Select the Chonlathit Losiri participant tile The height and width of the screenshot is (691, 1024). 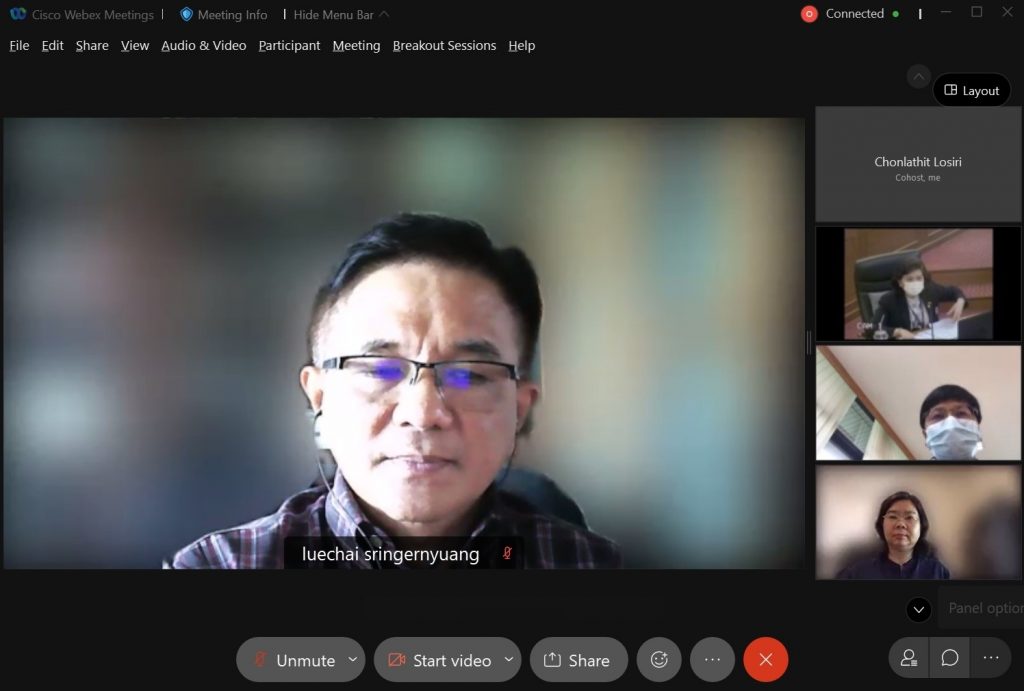[x=918, y=165]
